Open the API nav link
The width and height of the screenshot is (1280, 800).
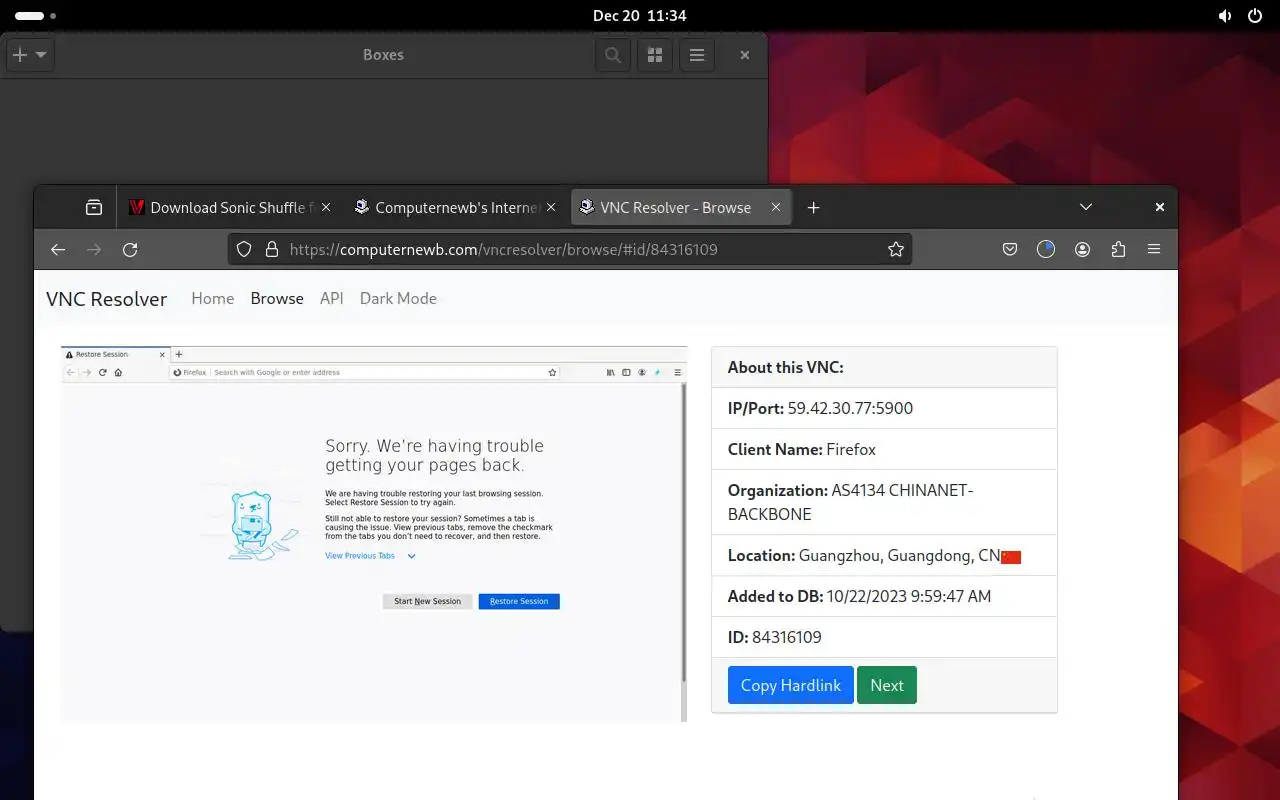[332, 299]
